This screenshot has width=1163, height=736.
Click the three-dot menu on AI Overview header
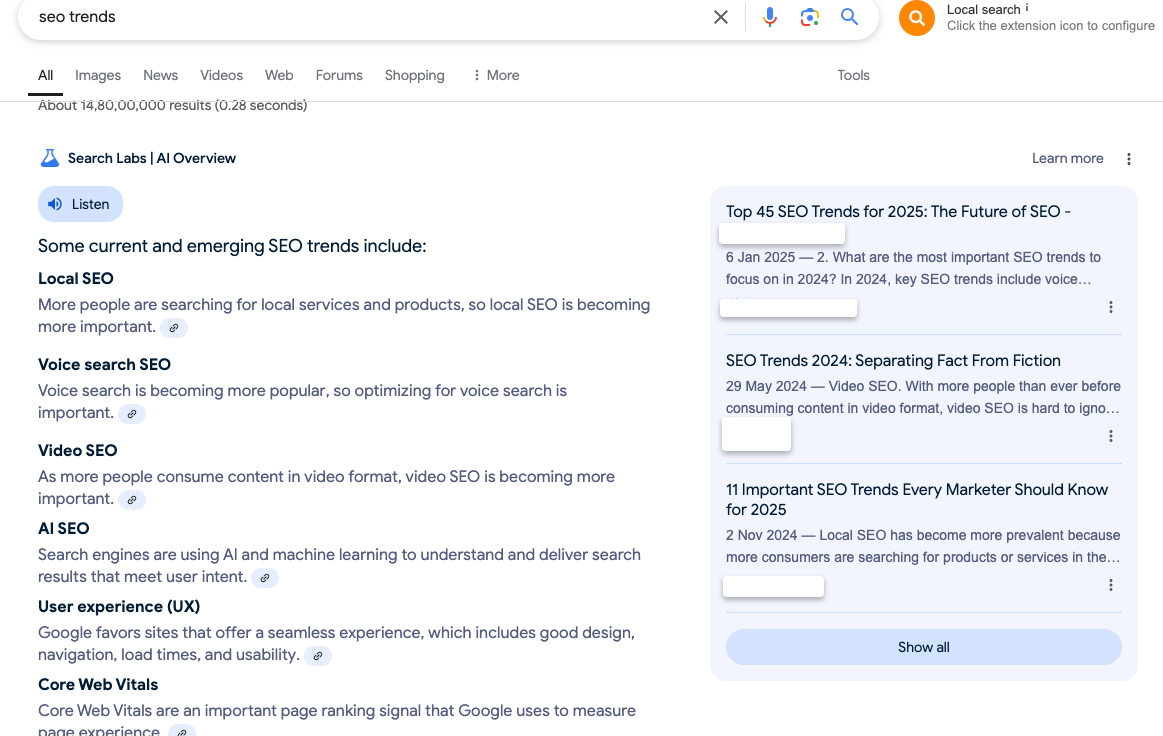click(1129, 158)
